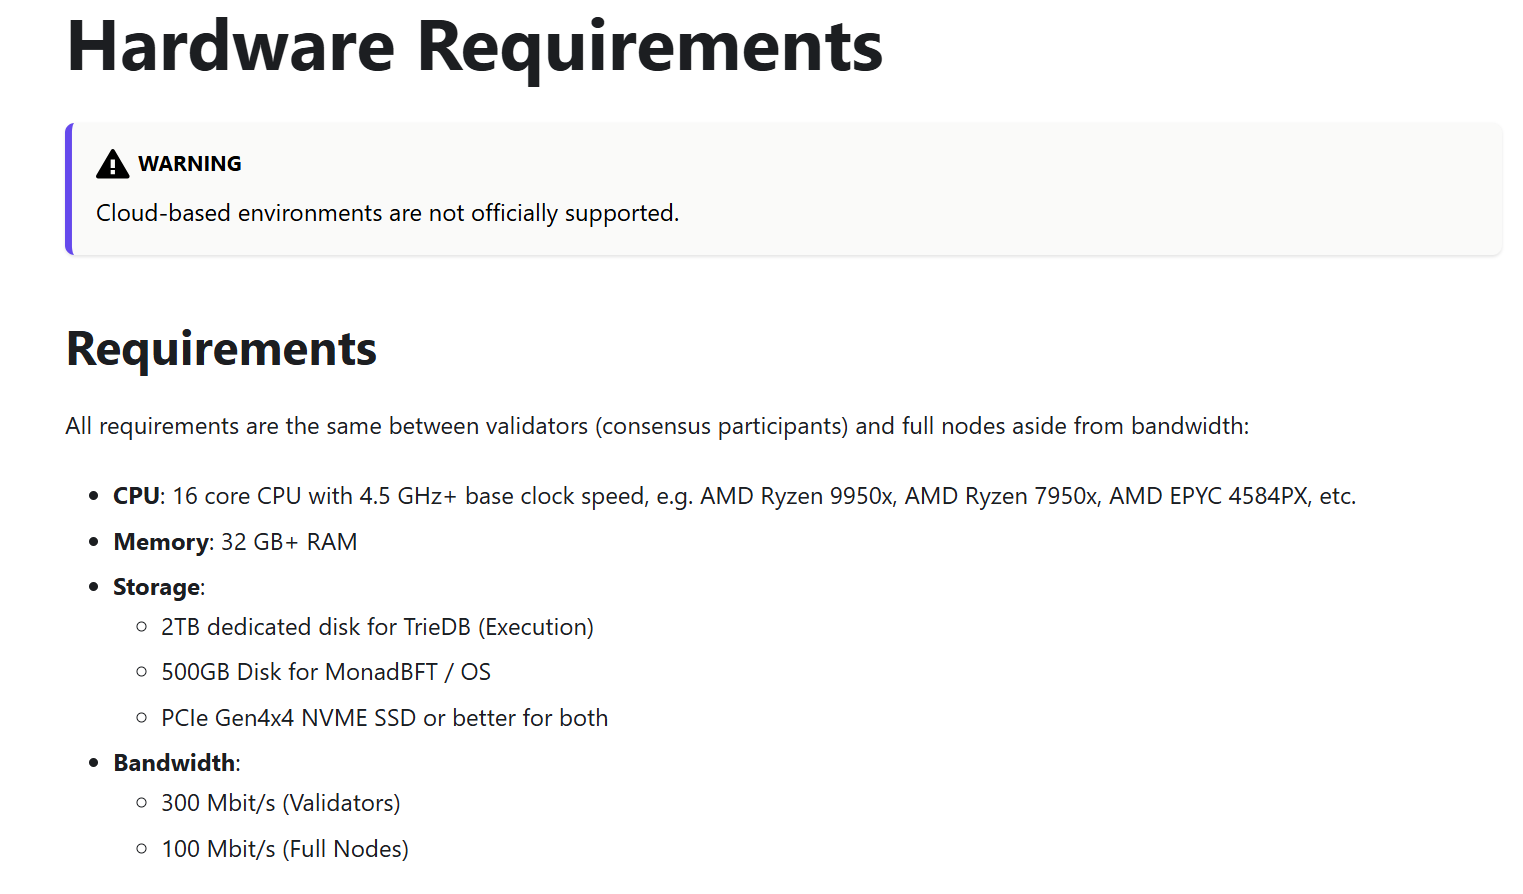The width and height of the screenshot is (1523, 894).
Task: Click the WARNING callout label
Action: (190, 164)
